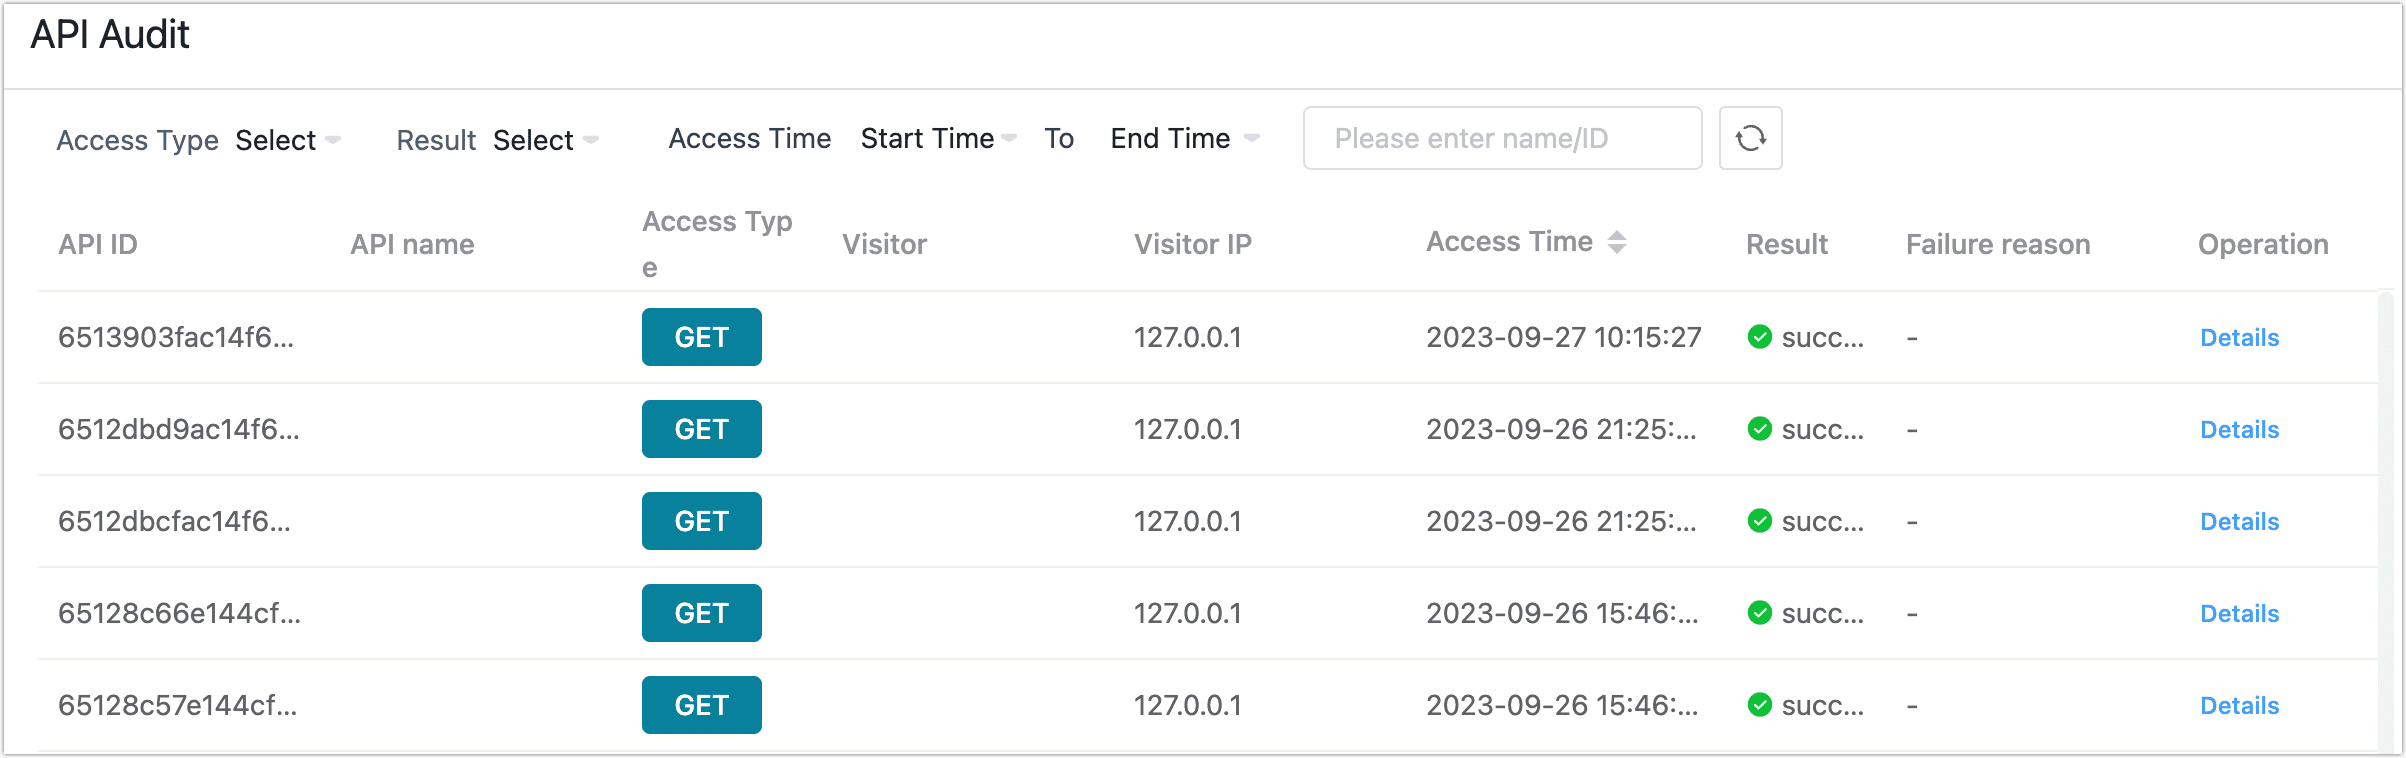Click green success icon in first row
The width and height of the screenshot is (2406, 758).
[x=1760, y=337]
